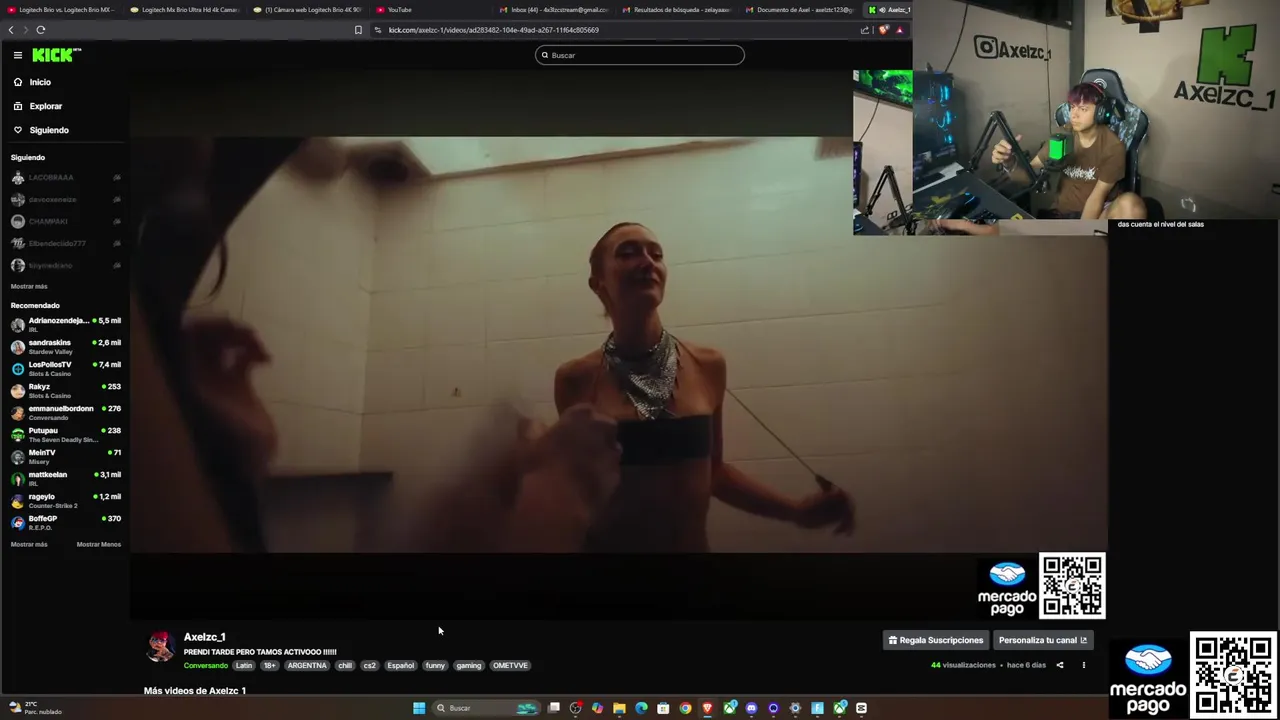Open mattkeelan recommended channel
The width and height of the screenshot is (1280, 720).
coord(64,478)
